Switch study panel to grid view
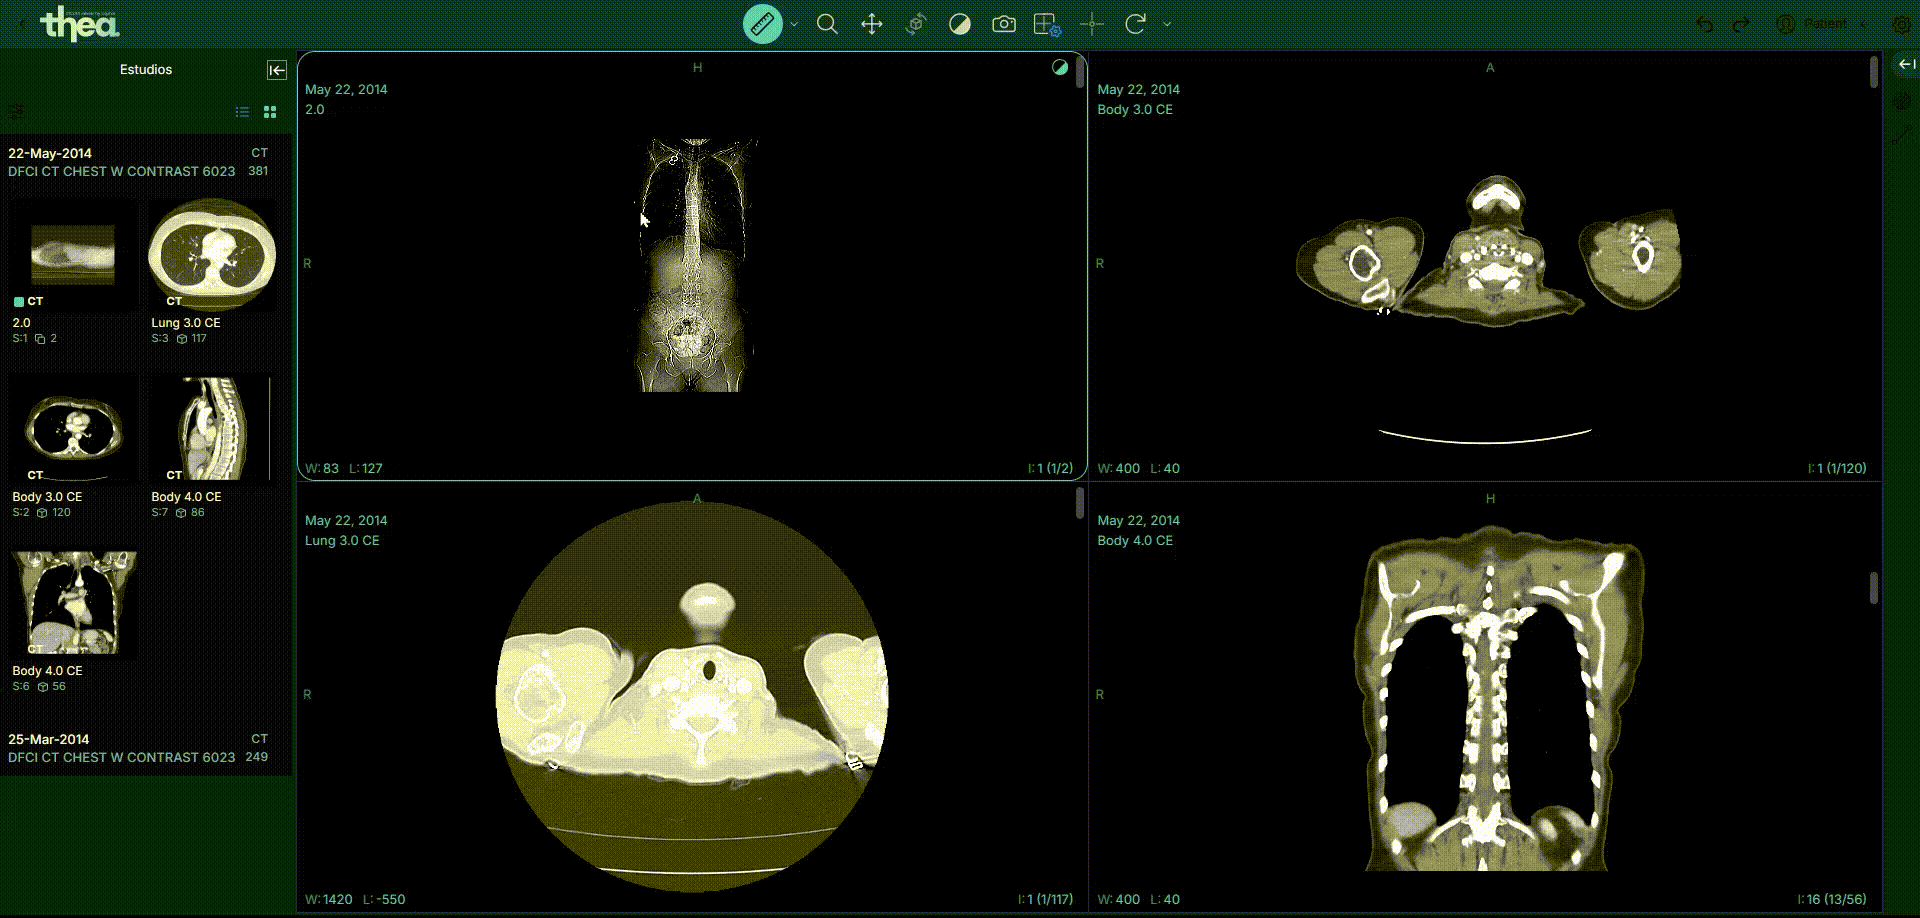The image size is (1920, 918). (270, 112)
